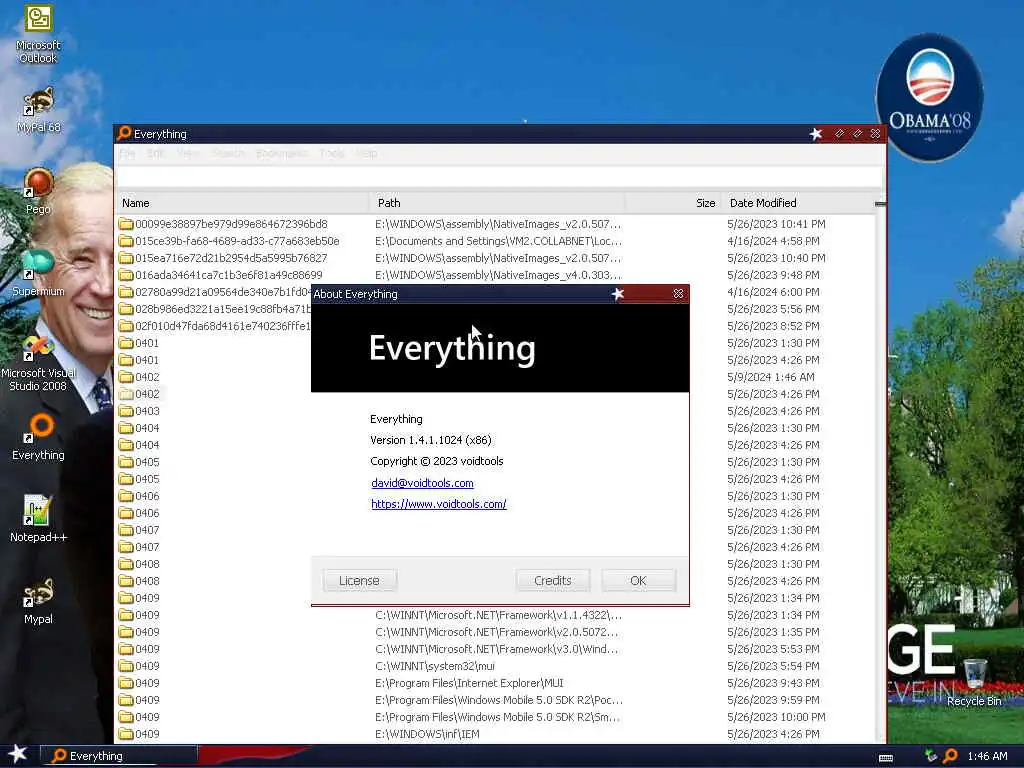1024x768 pixels.
Task: Click the Everything desktop shortcut icon
Action: [38, 437]
